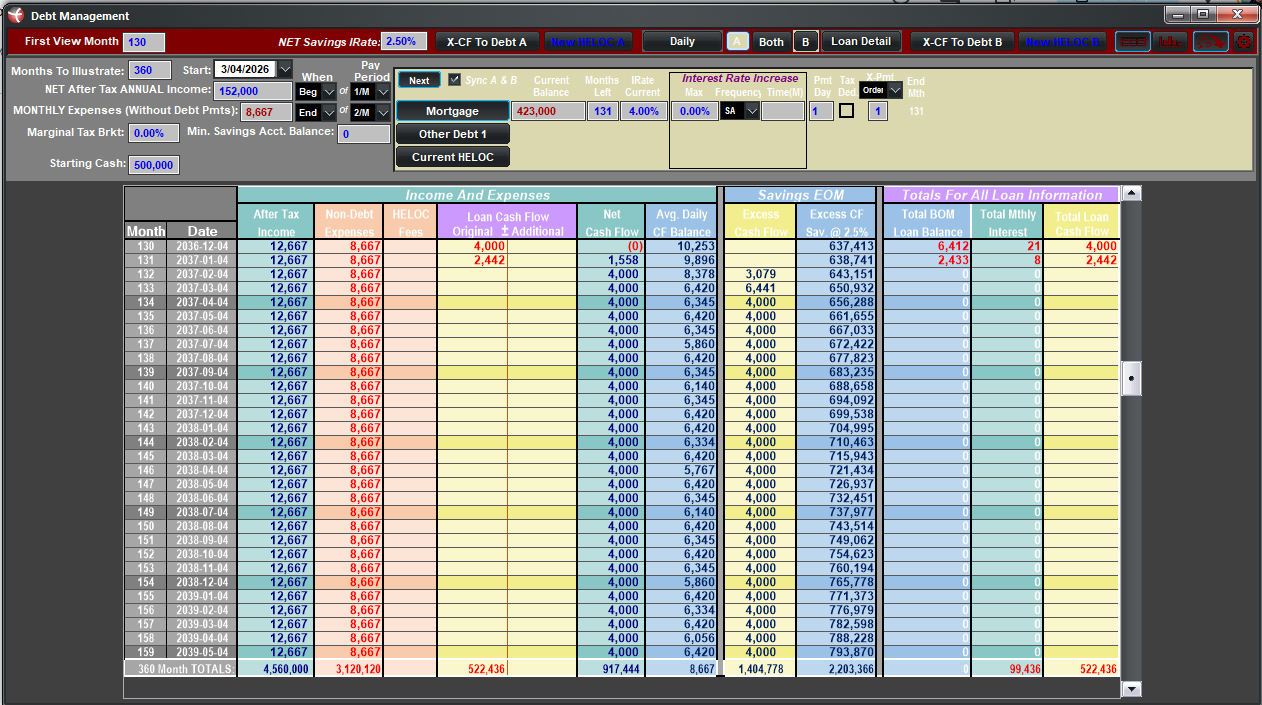Open the Beg income timing dropdown

[x=329, y=91]
